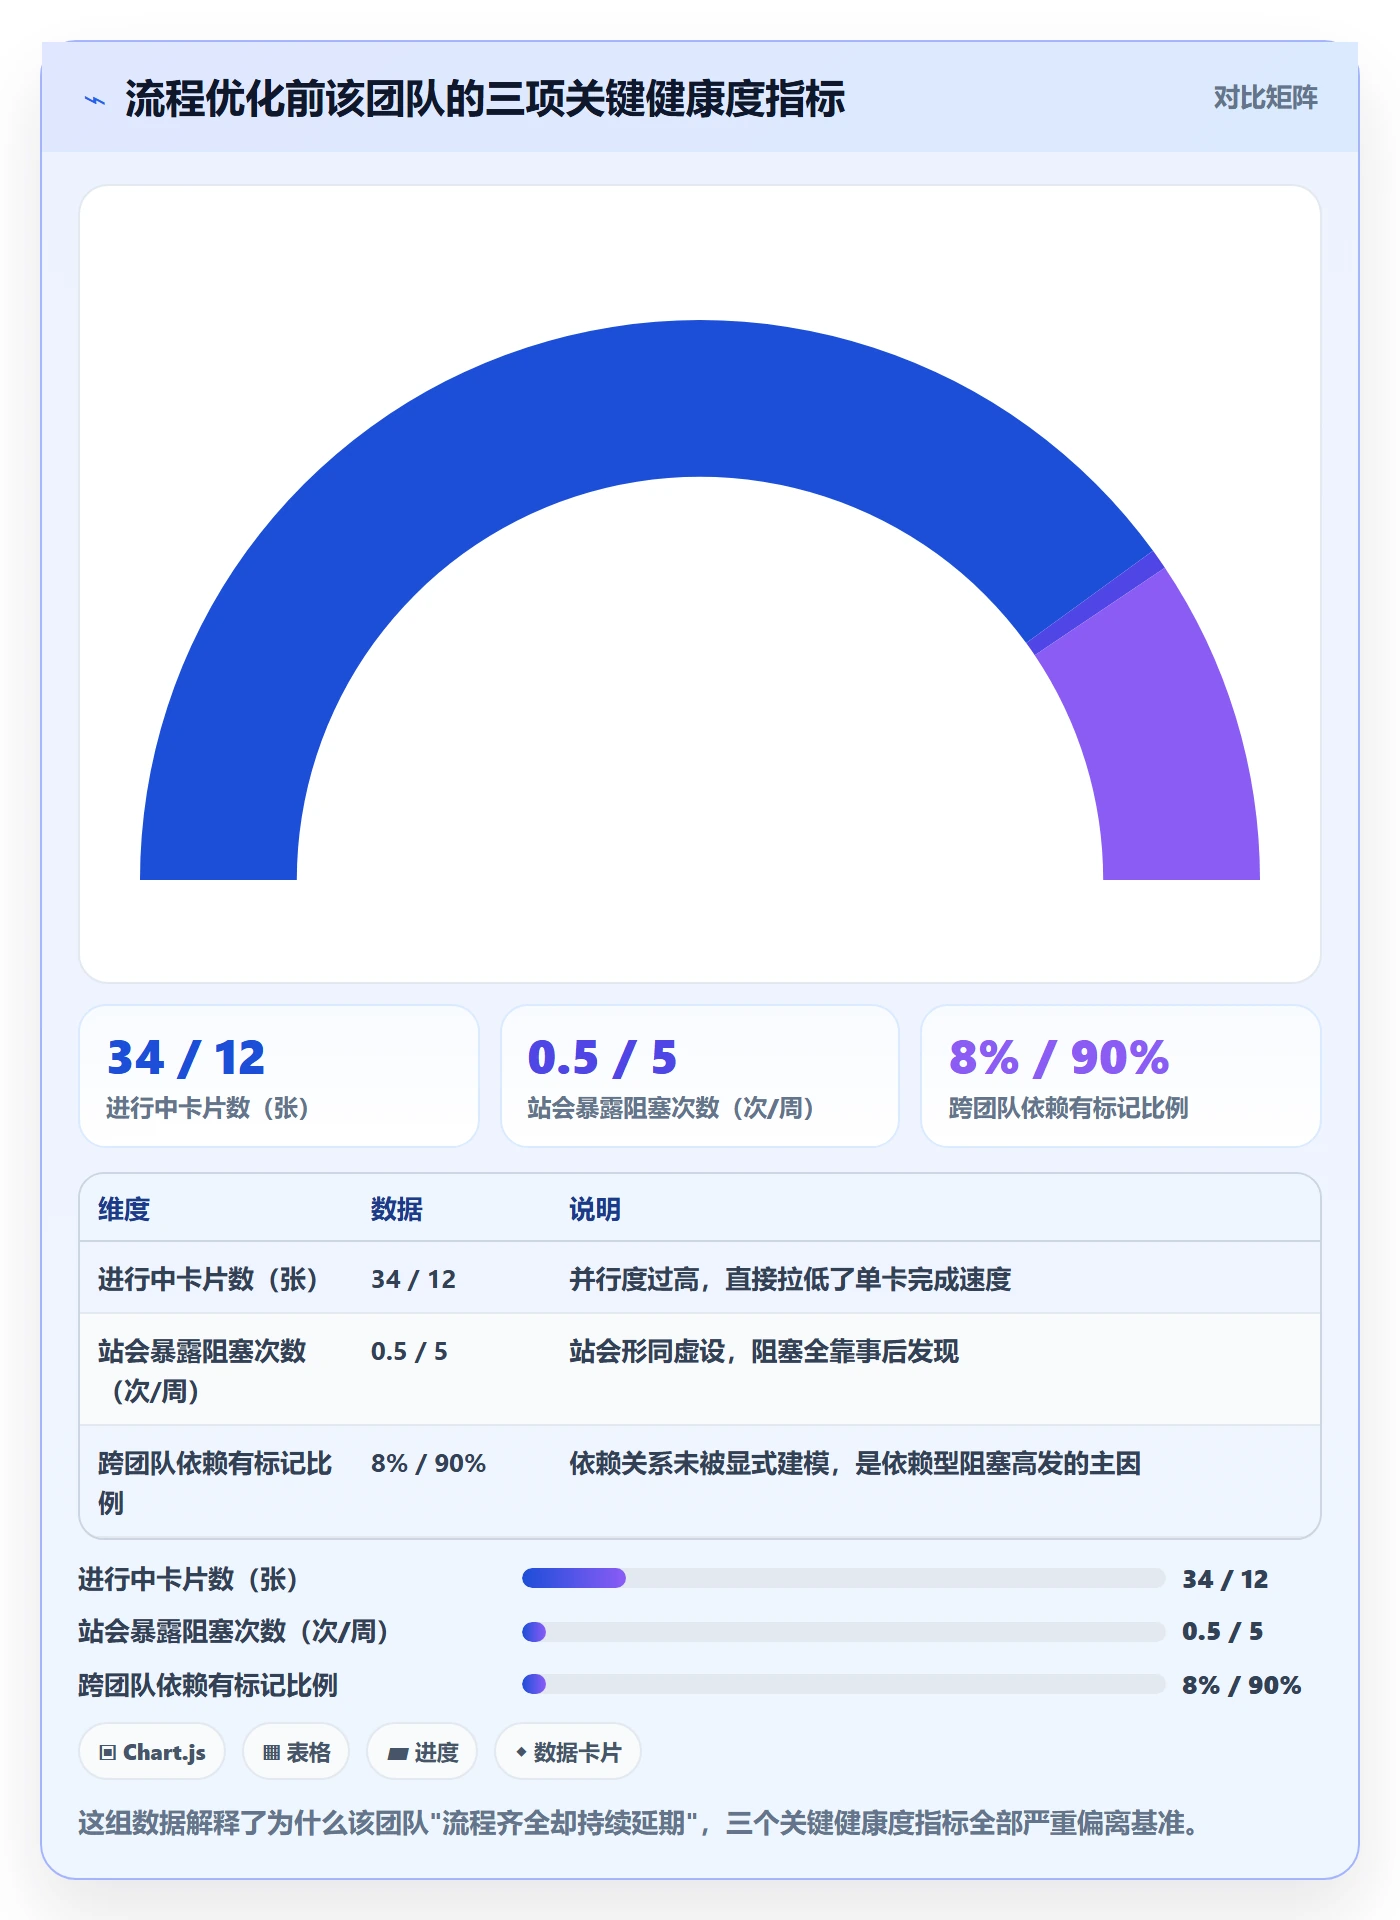Click the note 依赖关系未被显式建模，是依赖型阻塞高发的主因
This screenshot has width=1400, height=1920.
pyautogui.click(x=855, y=1463)
